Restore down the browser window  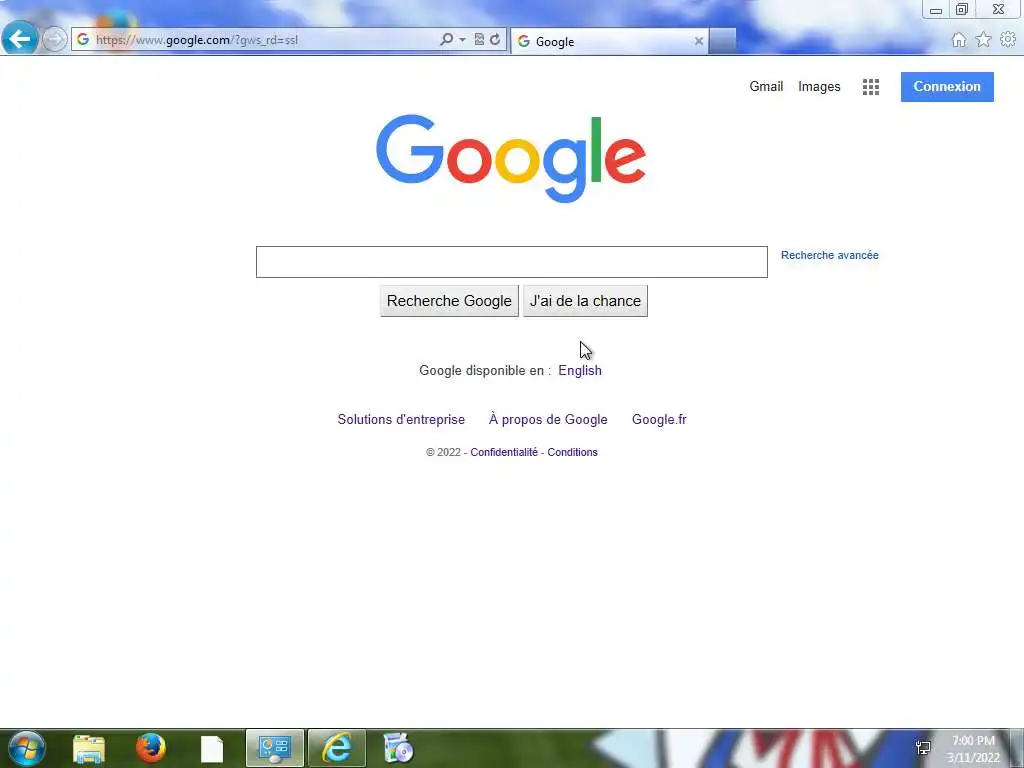click(x=961, y=10)
